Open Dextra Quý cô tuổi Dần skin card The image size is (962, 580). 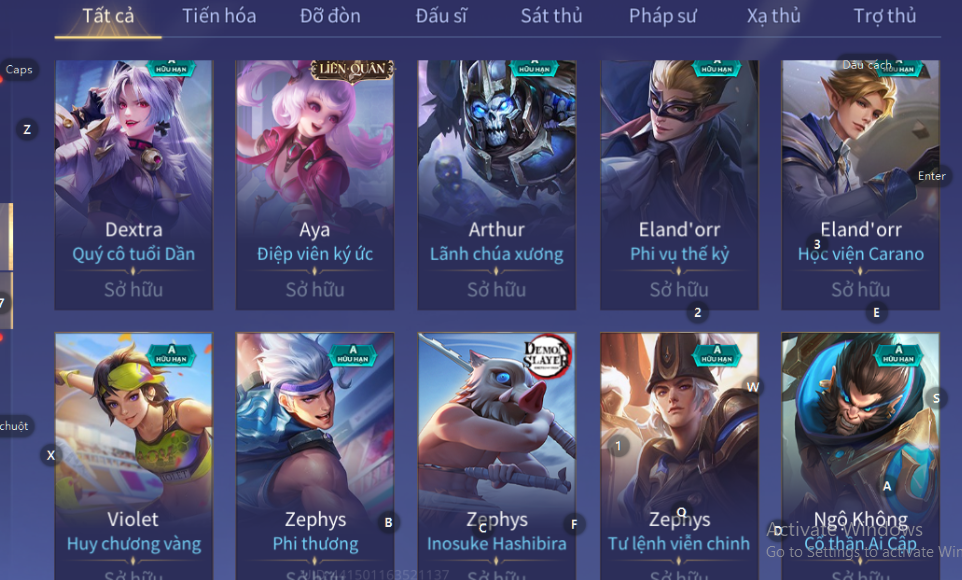point(134,184)
